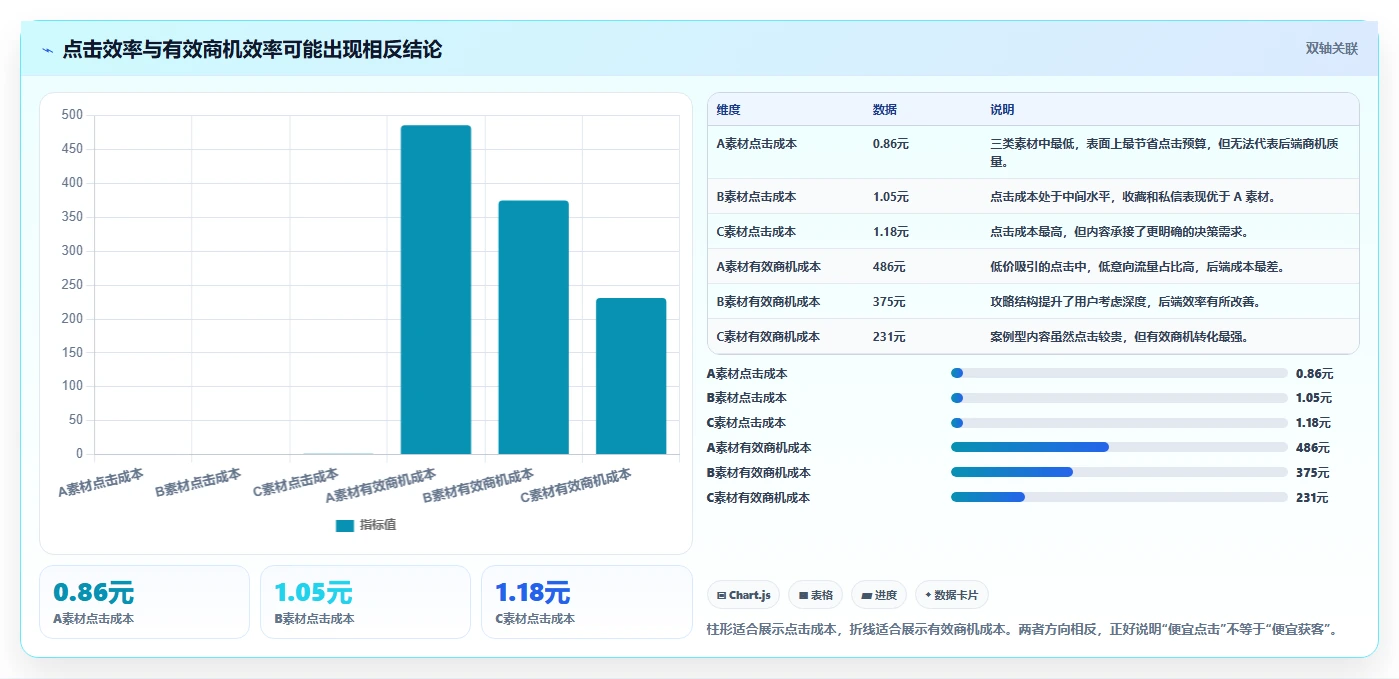Click the A素材有效商机成本 progress bar

[x=1119, y=447]
